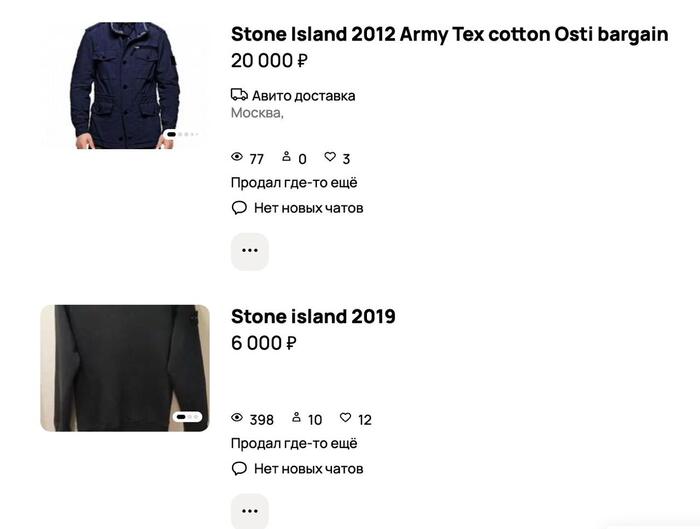Click photo carousel dots on jacket image

182,134
